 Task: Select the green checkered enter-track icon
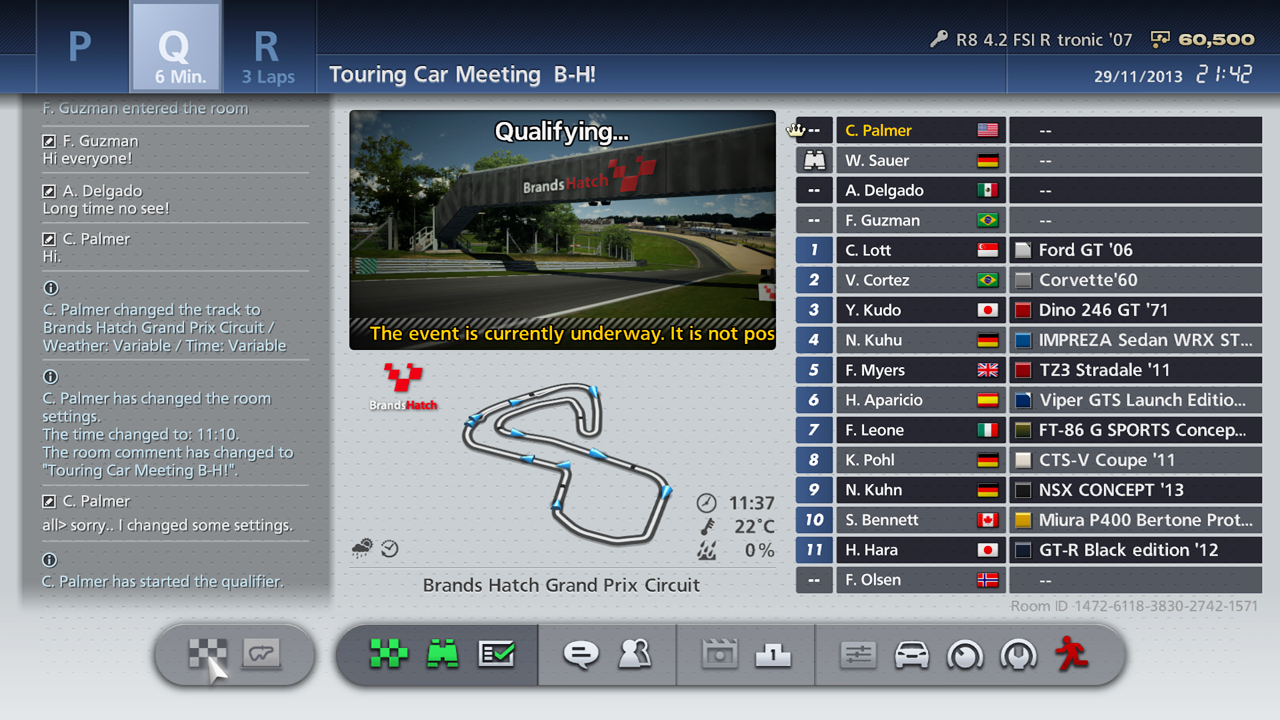pyautogui.click(x=388, y=655)
